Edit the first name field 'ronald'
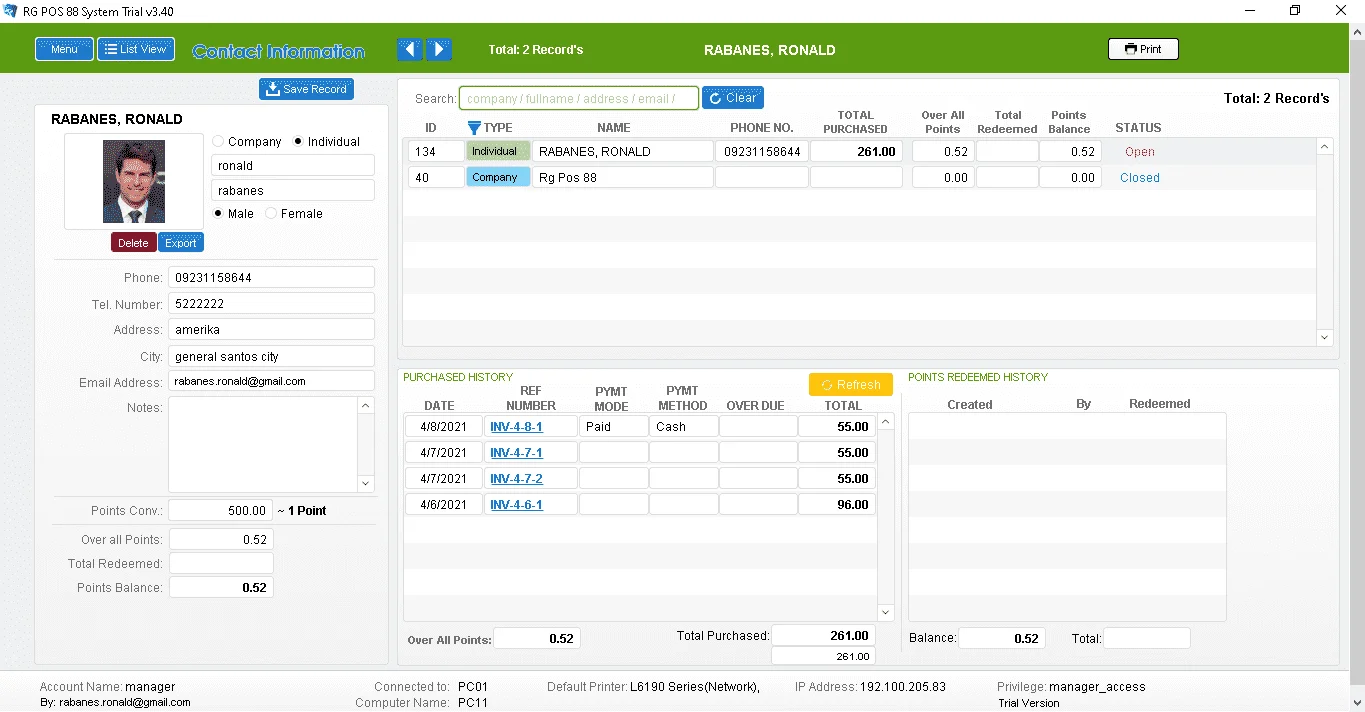 (x=293, y=166)
